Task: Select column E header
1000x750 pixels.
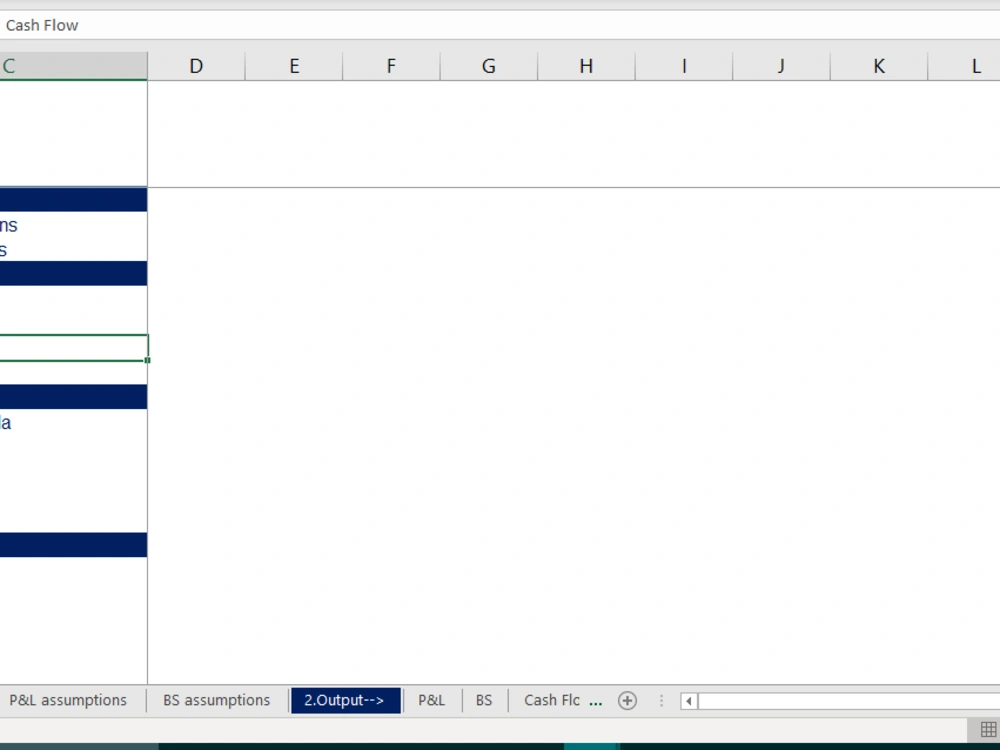Action: [x=294, y=66]
